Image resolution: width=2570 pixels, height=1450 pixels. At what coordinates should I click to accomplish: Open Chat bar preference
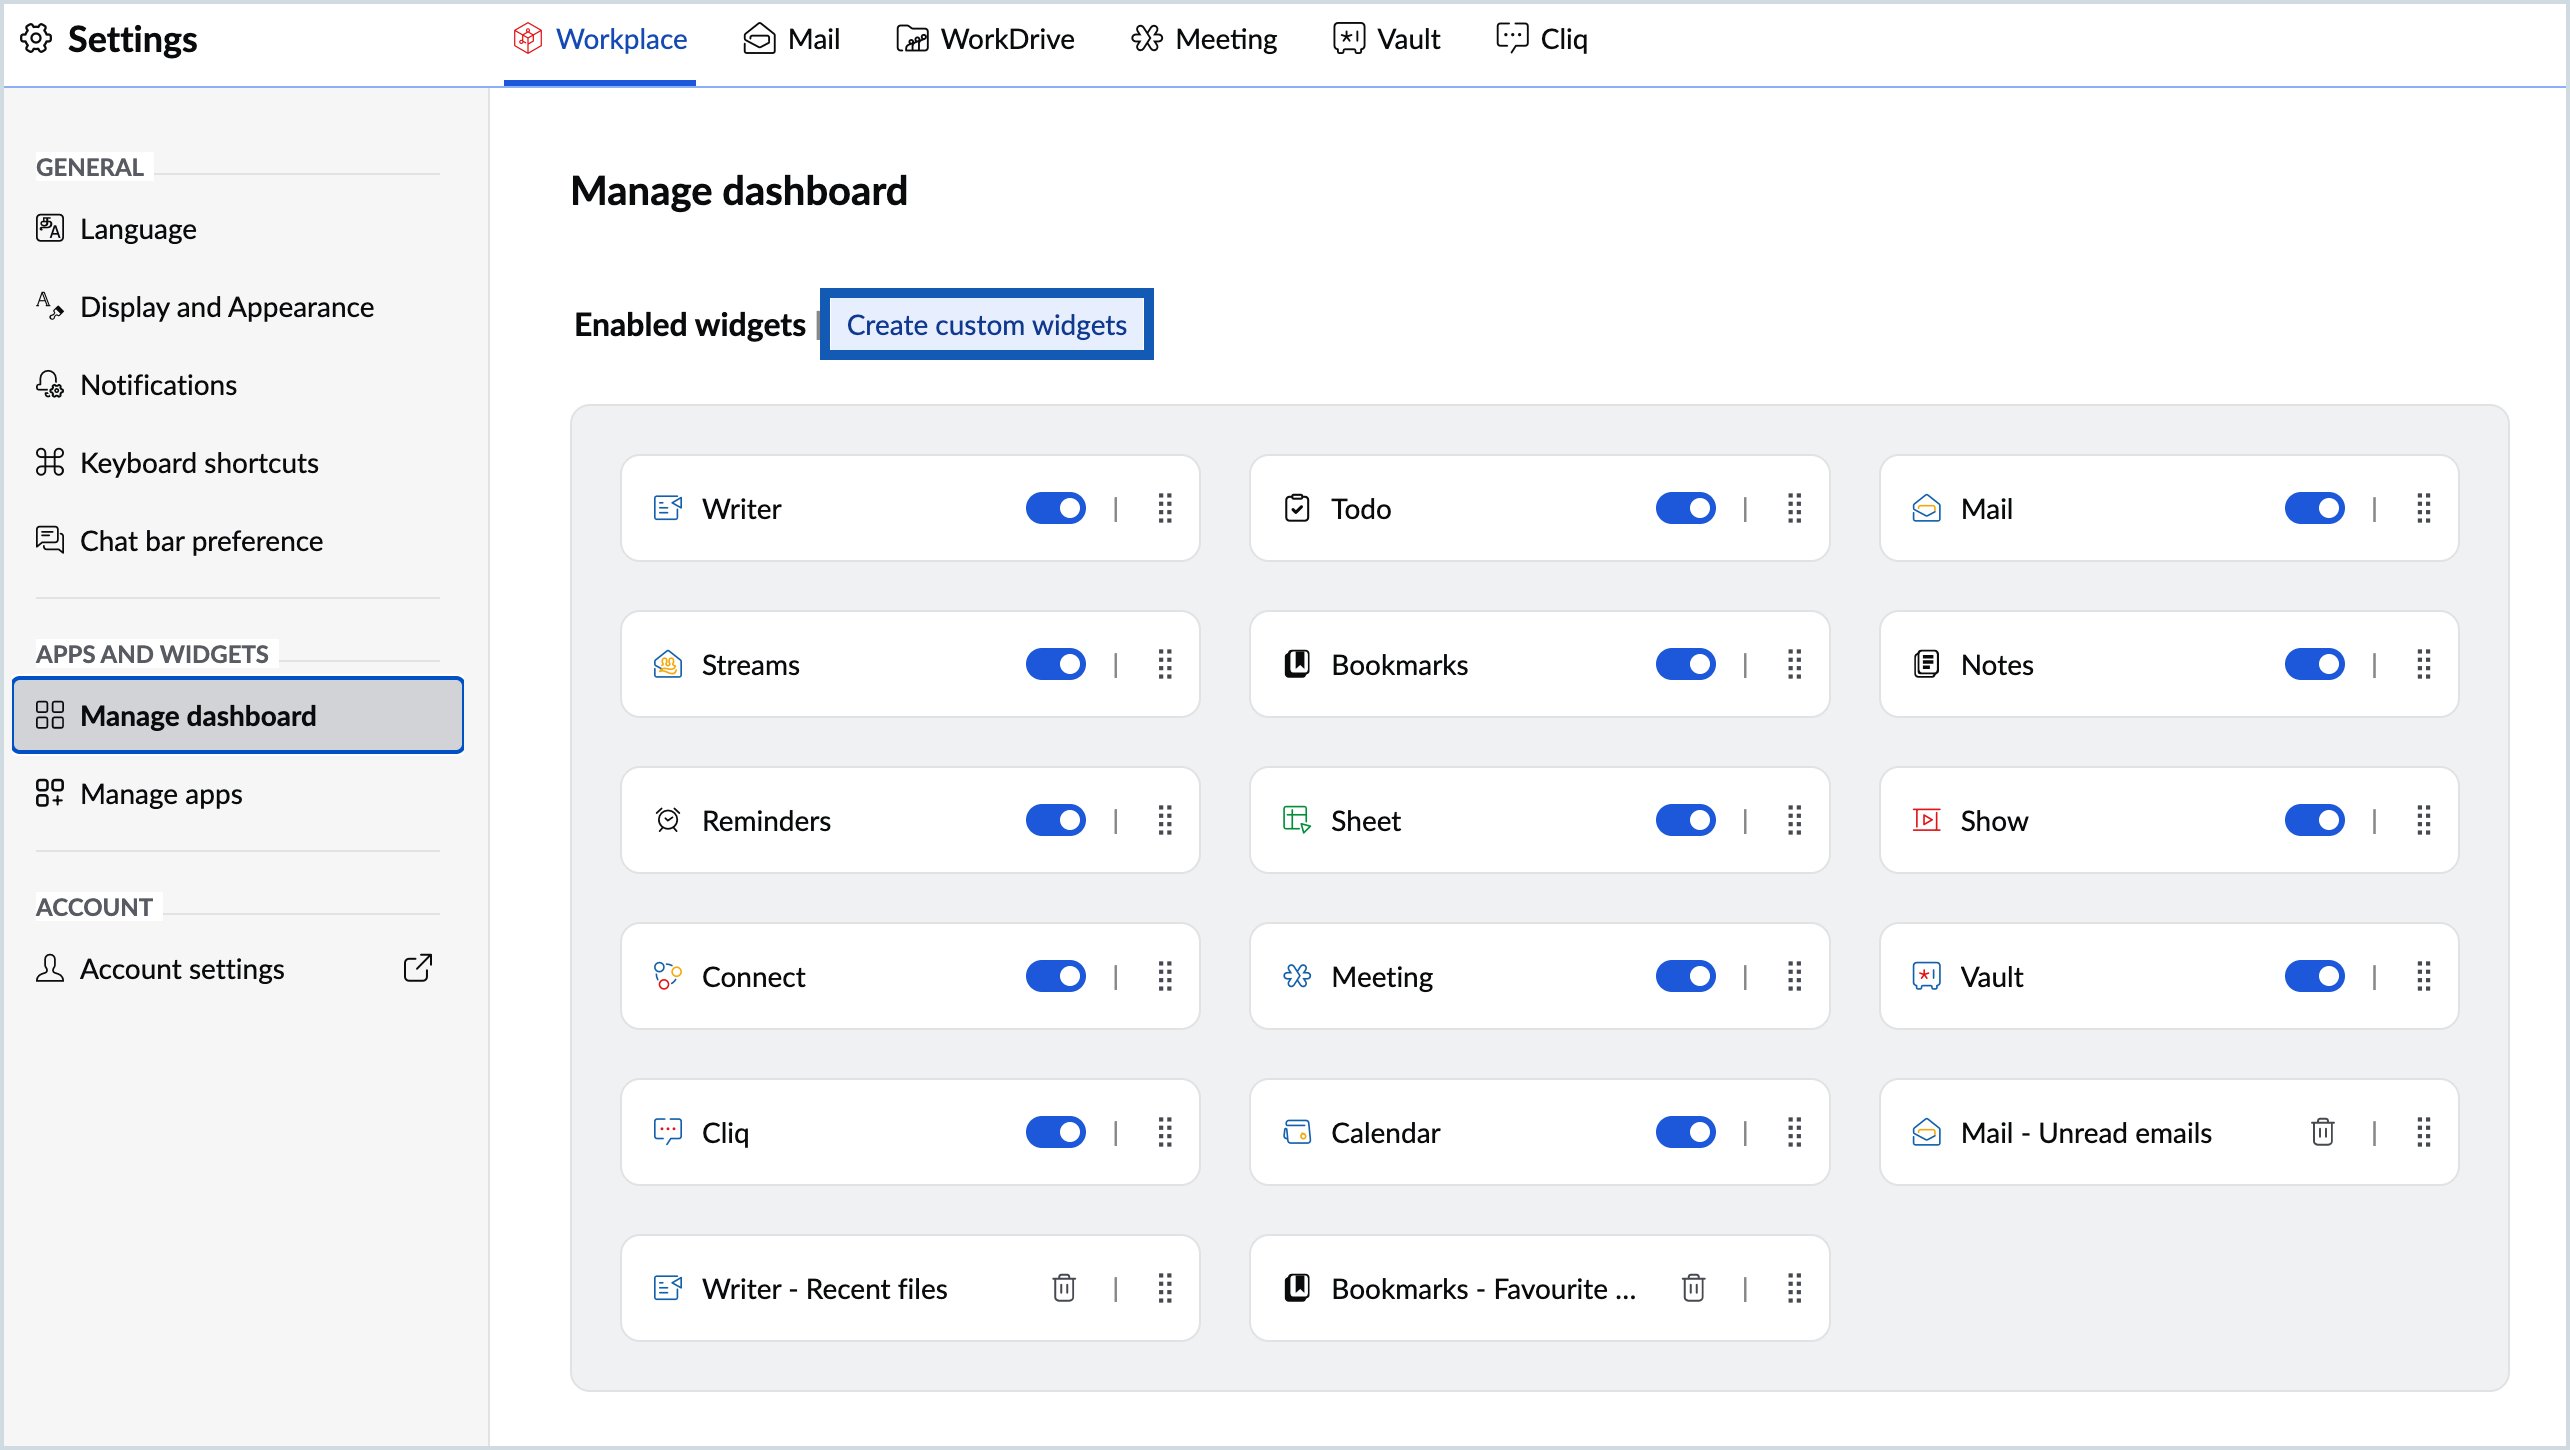[x=238, y=541]
